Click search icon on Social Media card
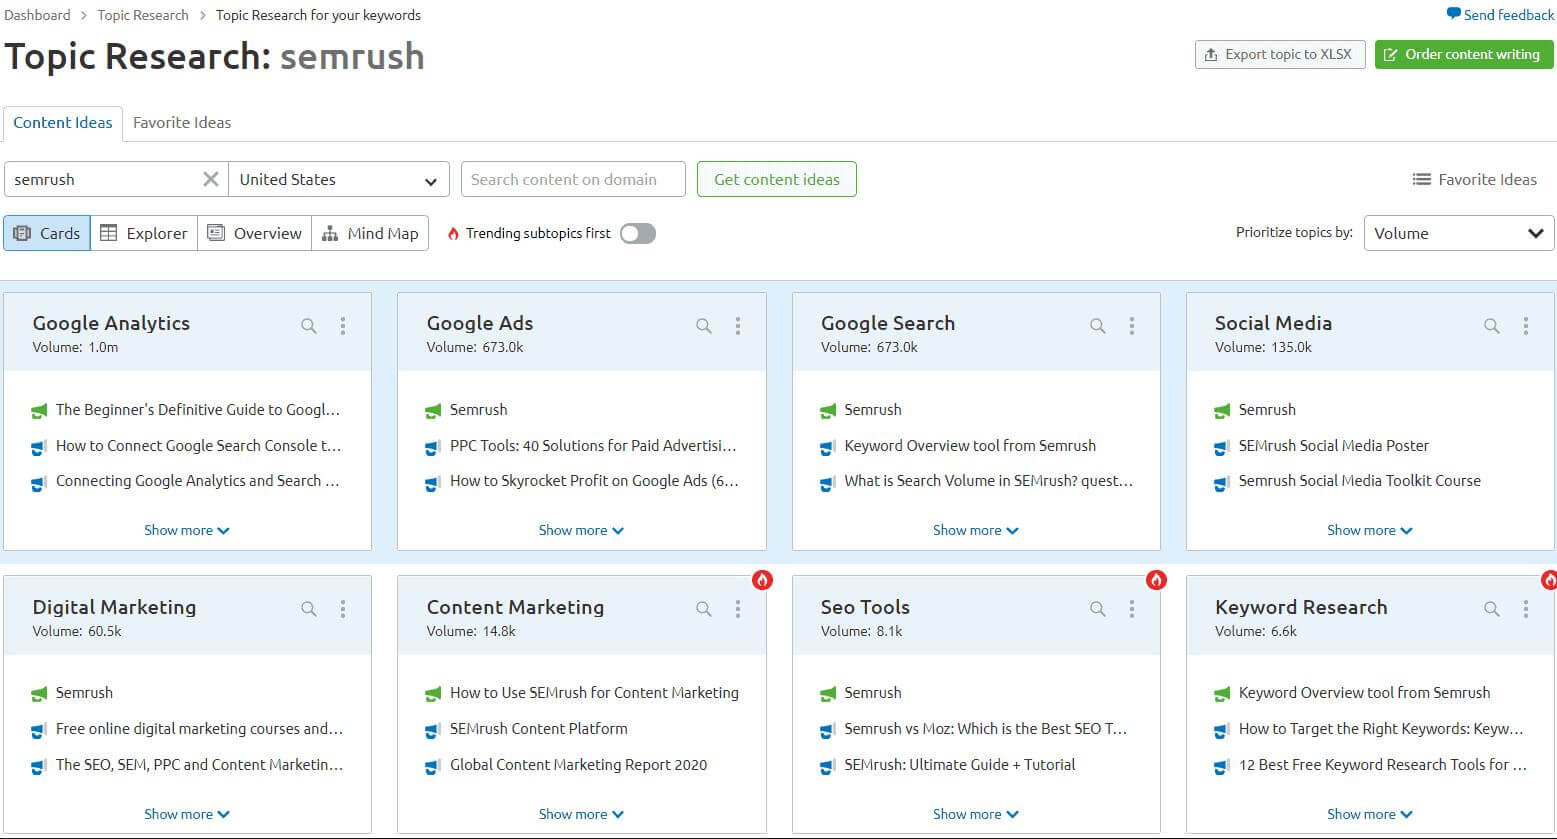This screenshot has width=1557, height=839. tap(1492, 326)
